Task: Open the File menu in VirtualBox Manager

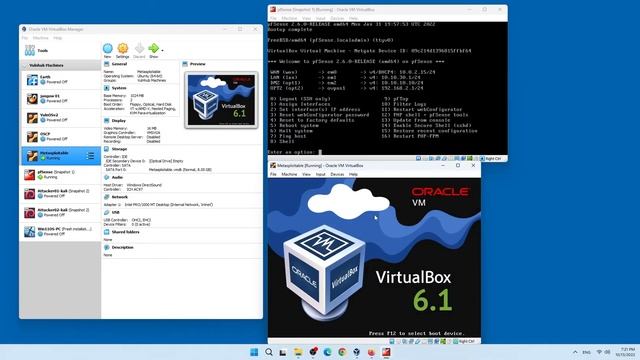Action: [25, 38]
